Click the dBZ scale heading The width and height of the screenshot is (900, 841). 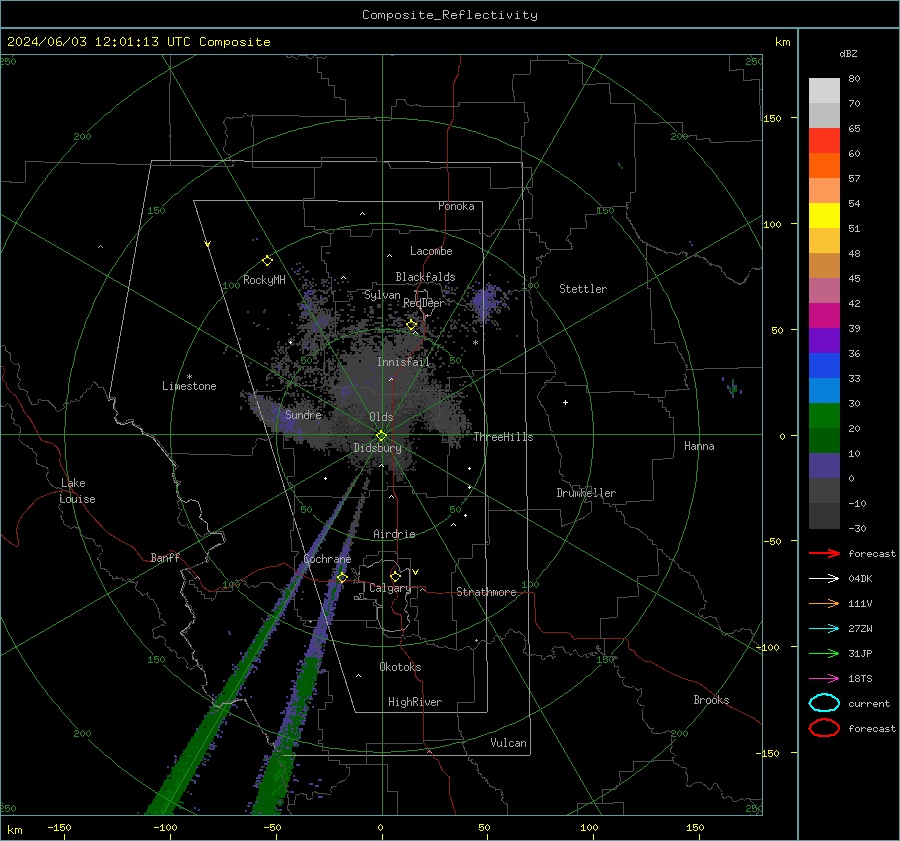(848, 53)
